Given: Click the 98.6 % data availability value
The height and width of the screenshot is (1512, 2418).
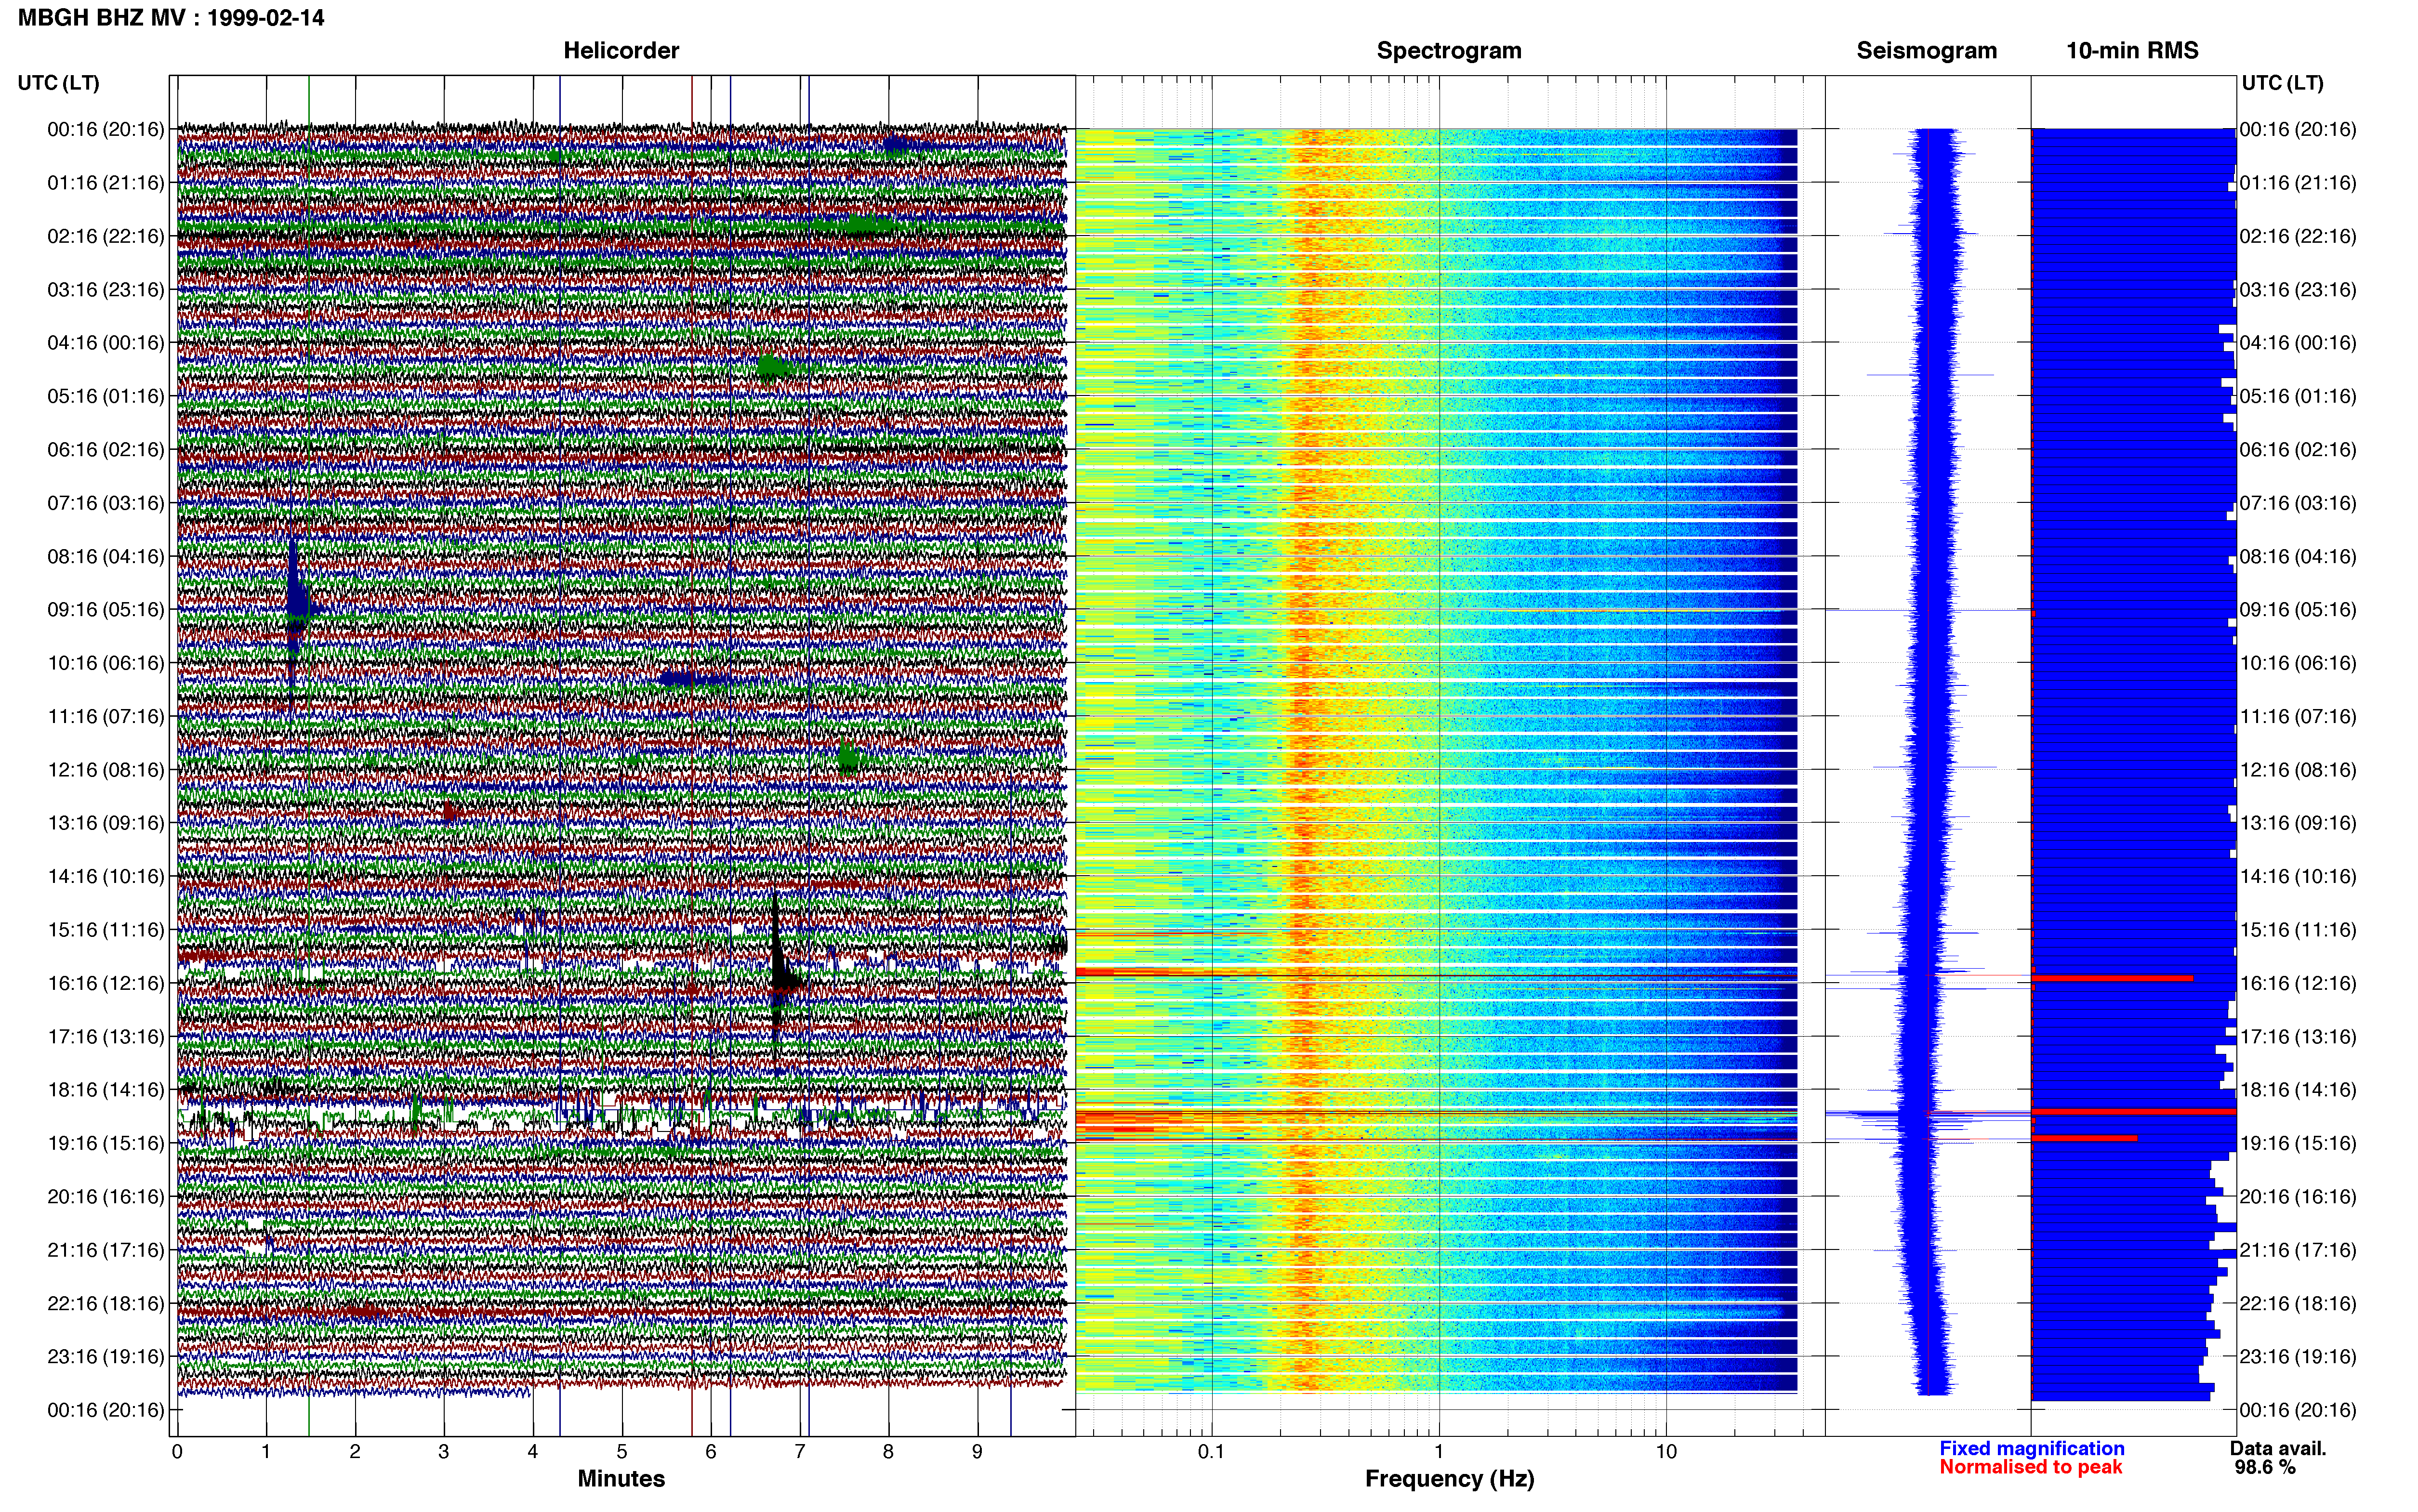Looking at the screenshot, I should pyautogui.click(x=2265, y=1467).
